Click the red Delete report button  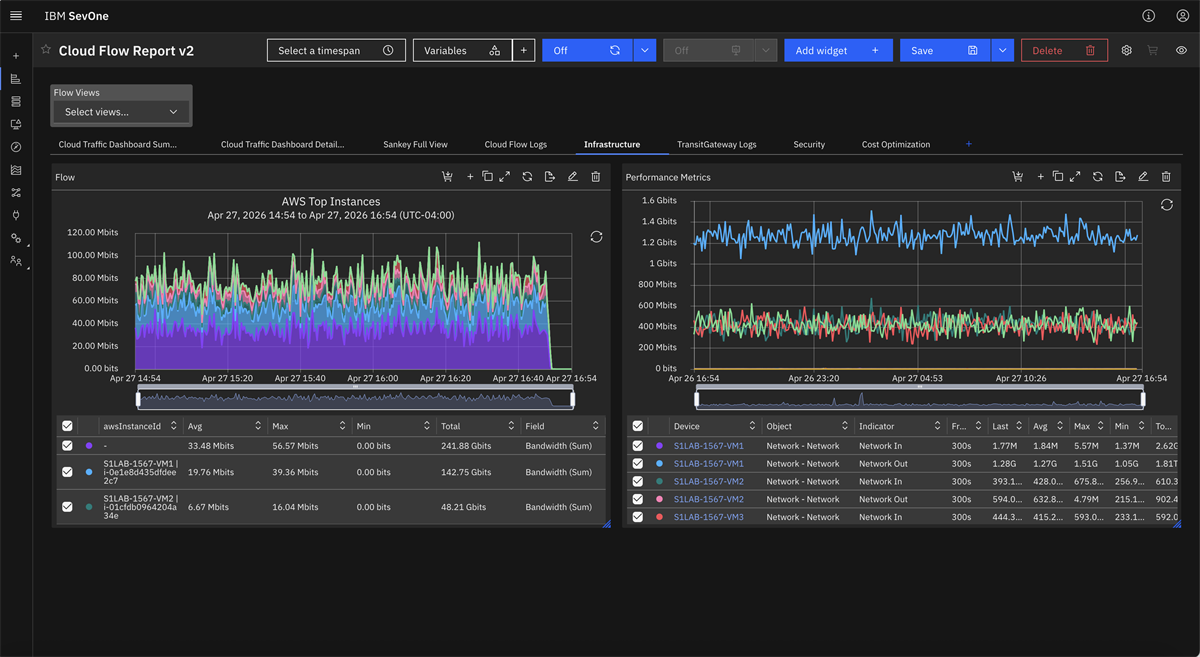[1064, 50]
